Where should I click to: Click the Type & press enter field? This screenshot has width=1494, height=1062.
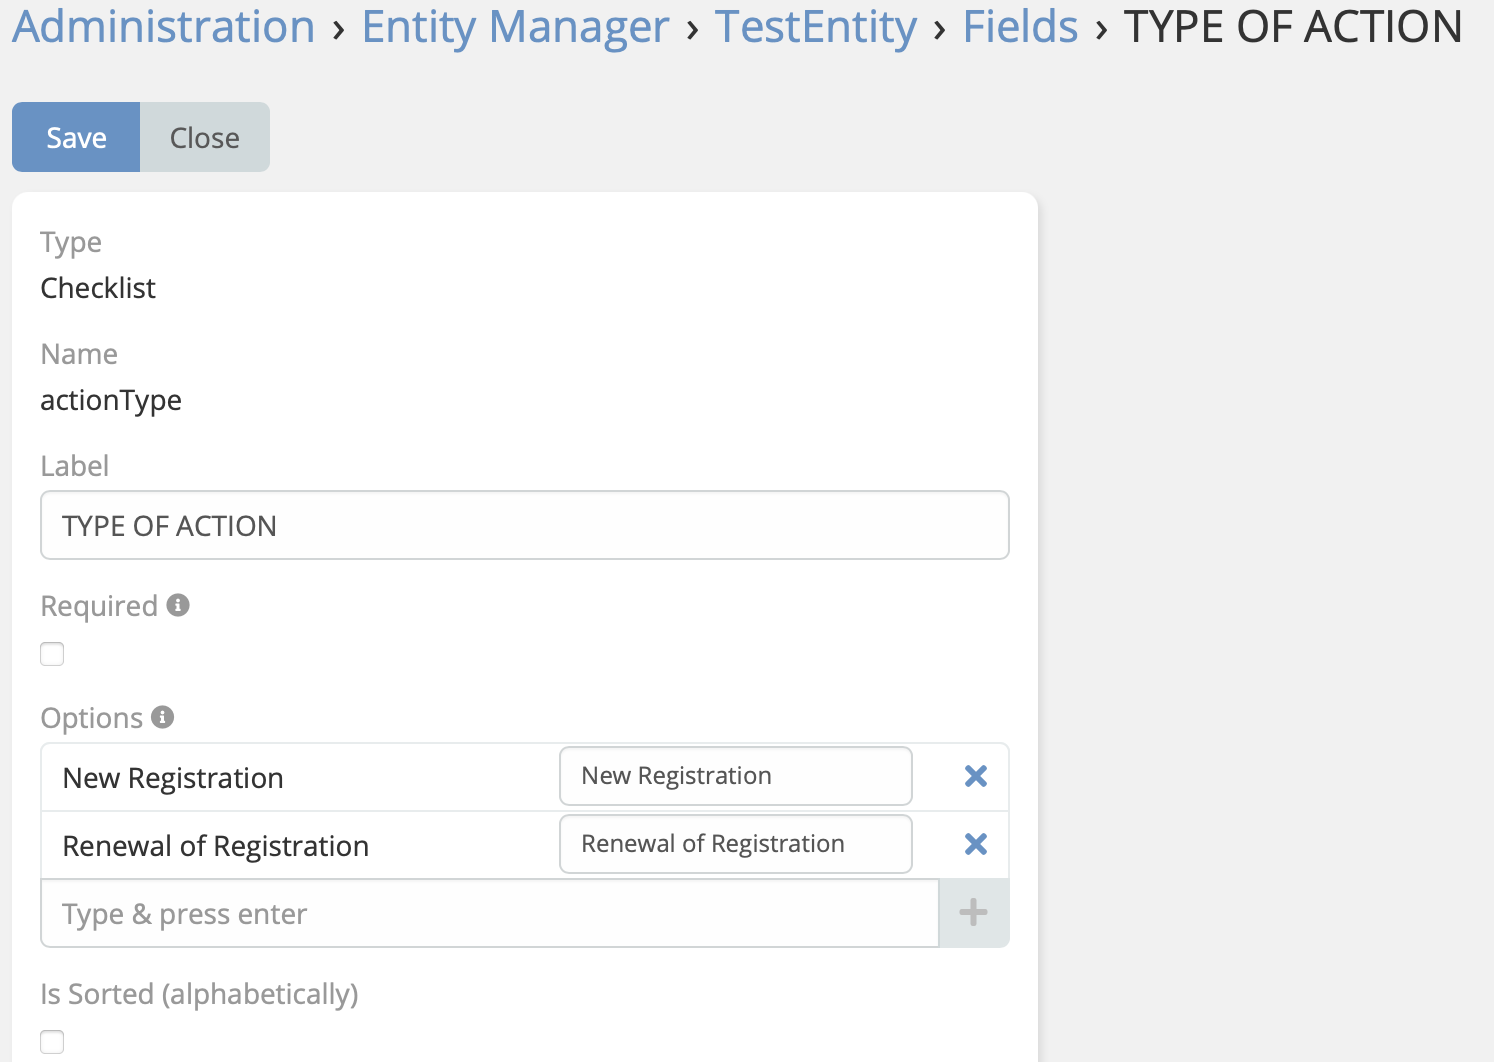tap(489, 912)
